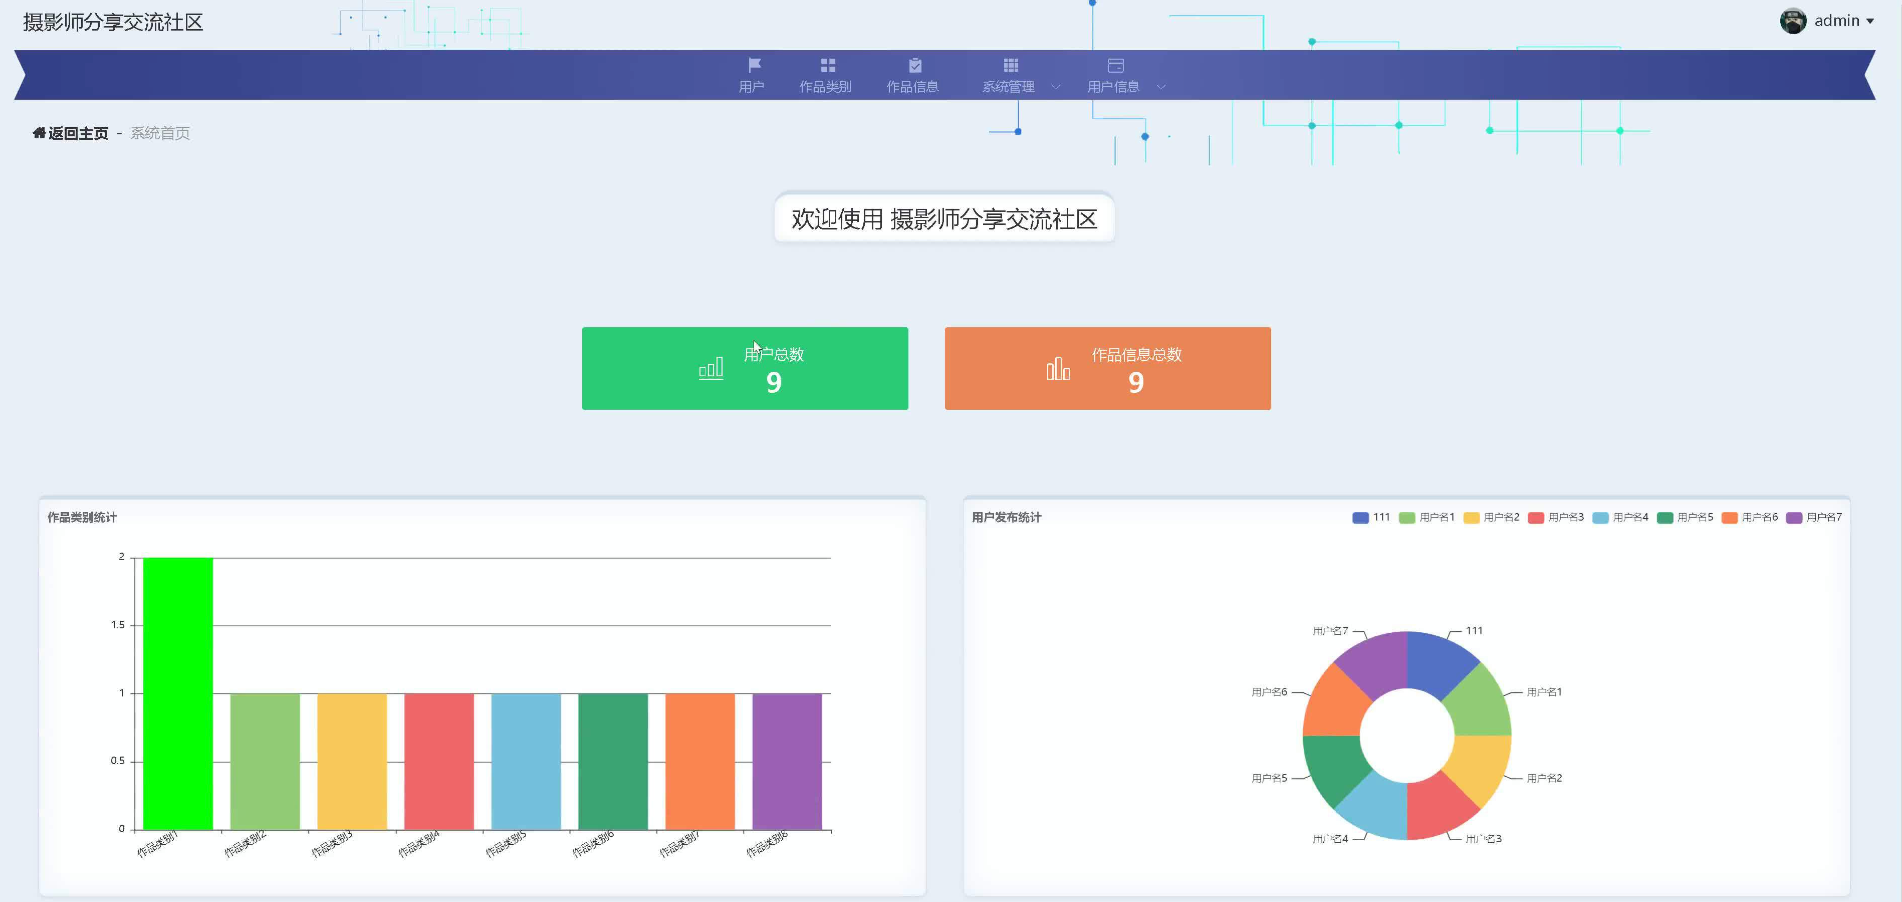Toggle the 111 legend entry
This screenshot has width=1902, height=902.
coord(1371,517)
